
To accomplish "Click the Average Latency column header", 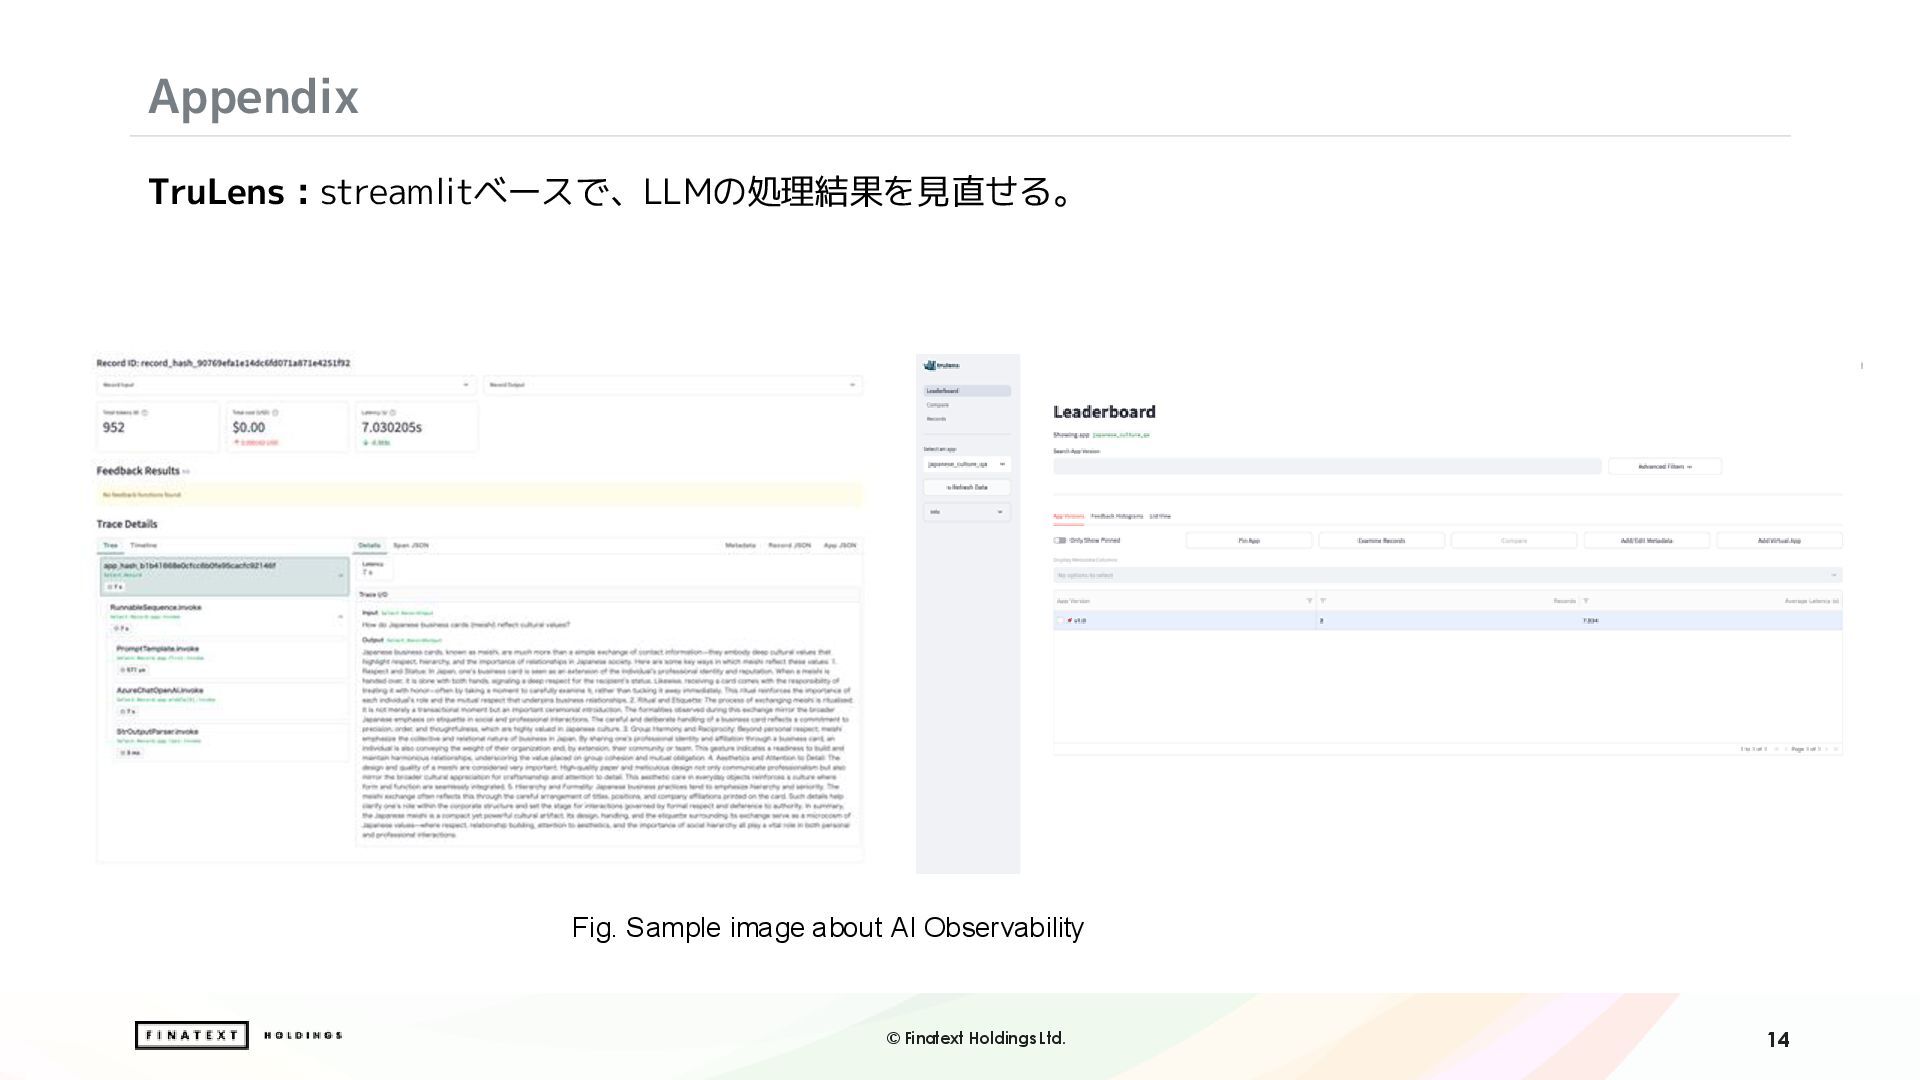I will point(1811,601).
